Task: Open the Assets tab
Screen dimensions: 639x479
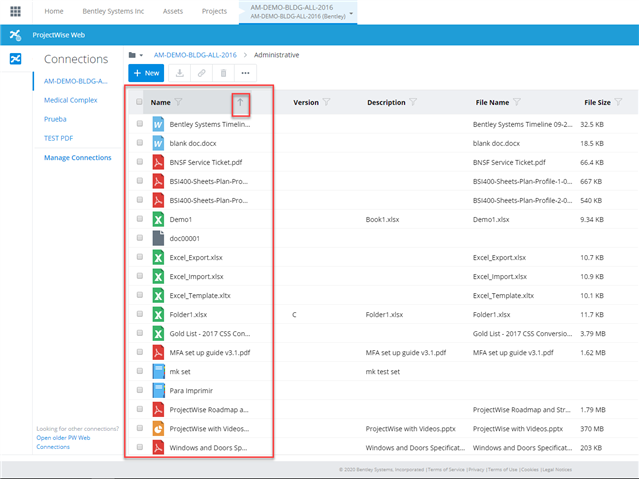Action: (x=173, y=11)
